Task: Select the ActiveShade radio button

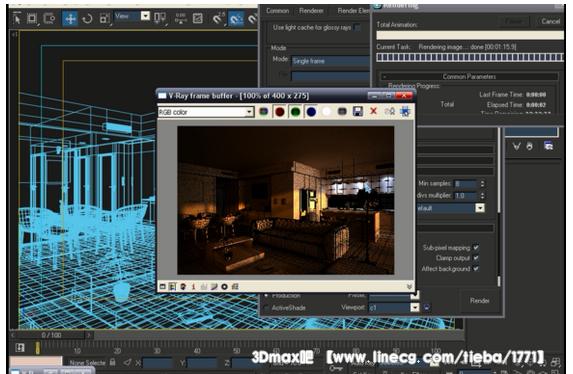Action: click(266, 307)
